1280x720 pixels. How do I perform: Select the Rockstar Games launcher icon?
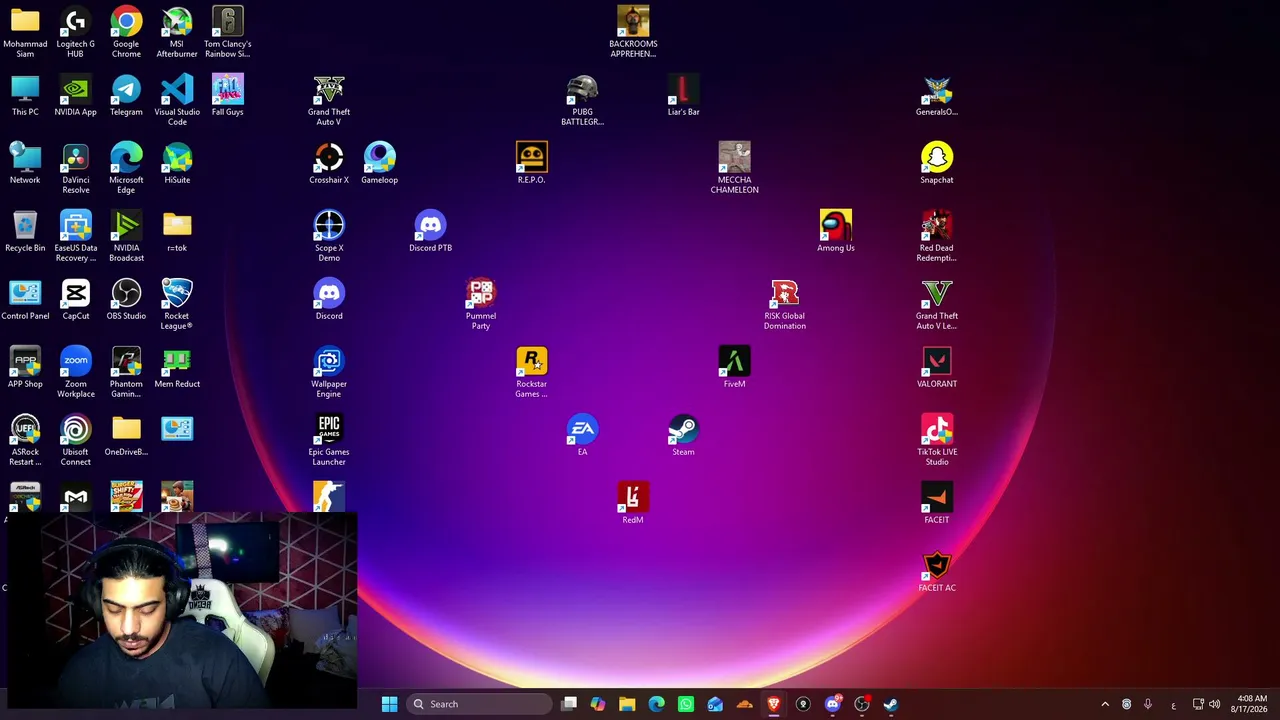(x=531, y=371)
